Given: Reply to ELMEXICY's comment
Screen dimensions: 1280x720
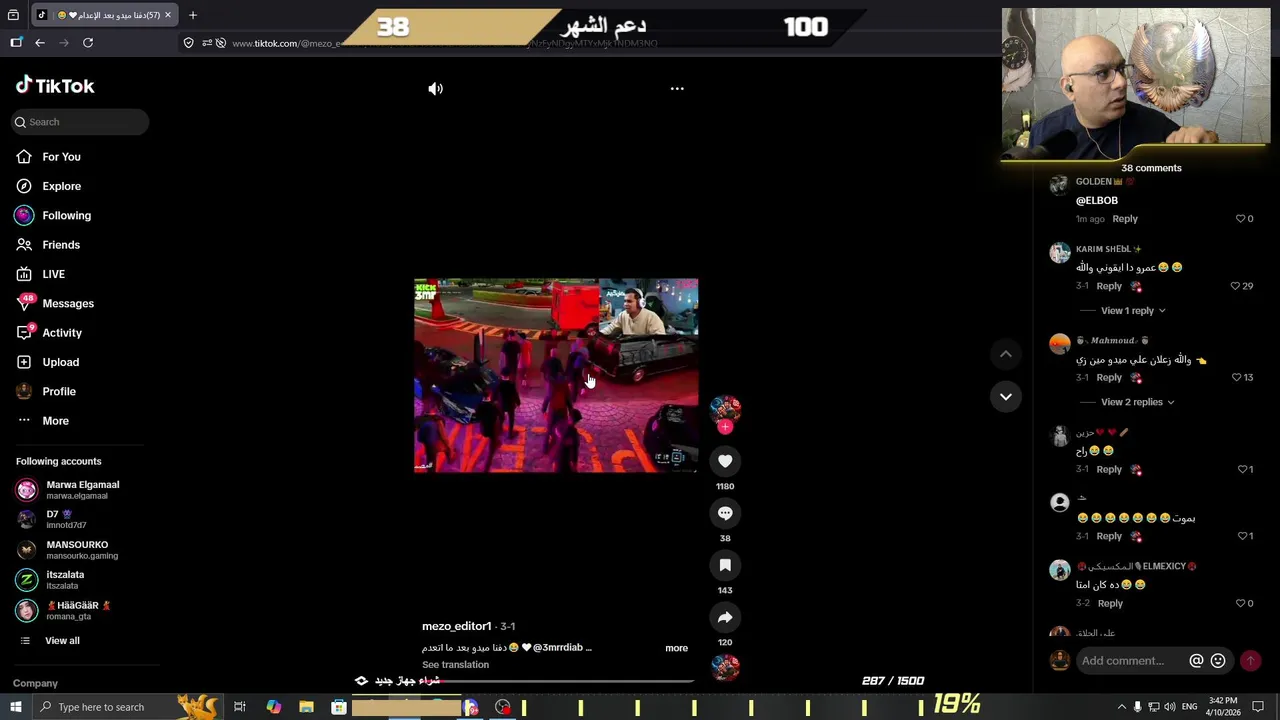Looking at the screenshot, I should click(1110, 603).
